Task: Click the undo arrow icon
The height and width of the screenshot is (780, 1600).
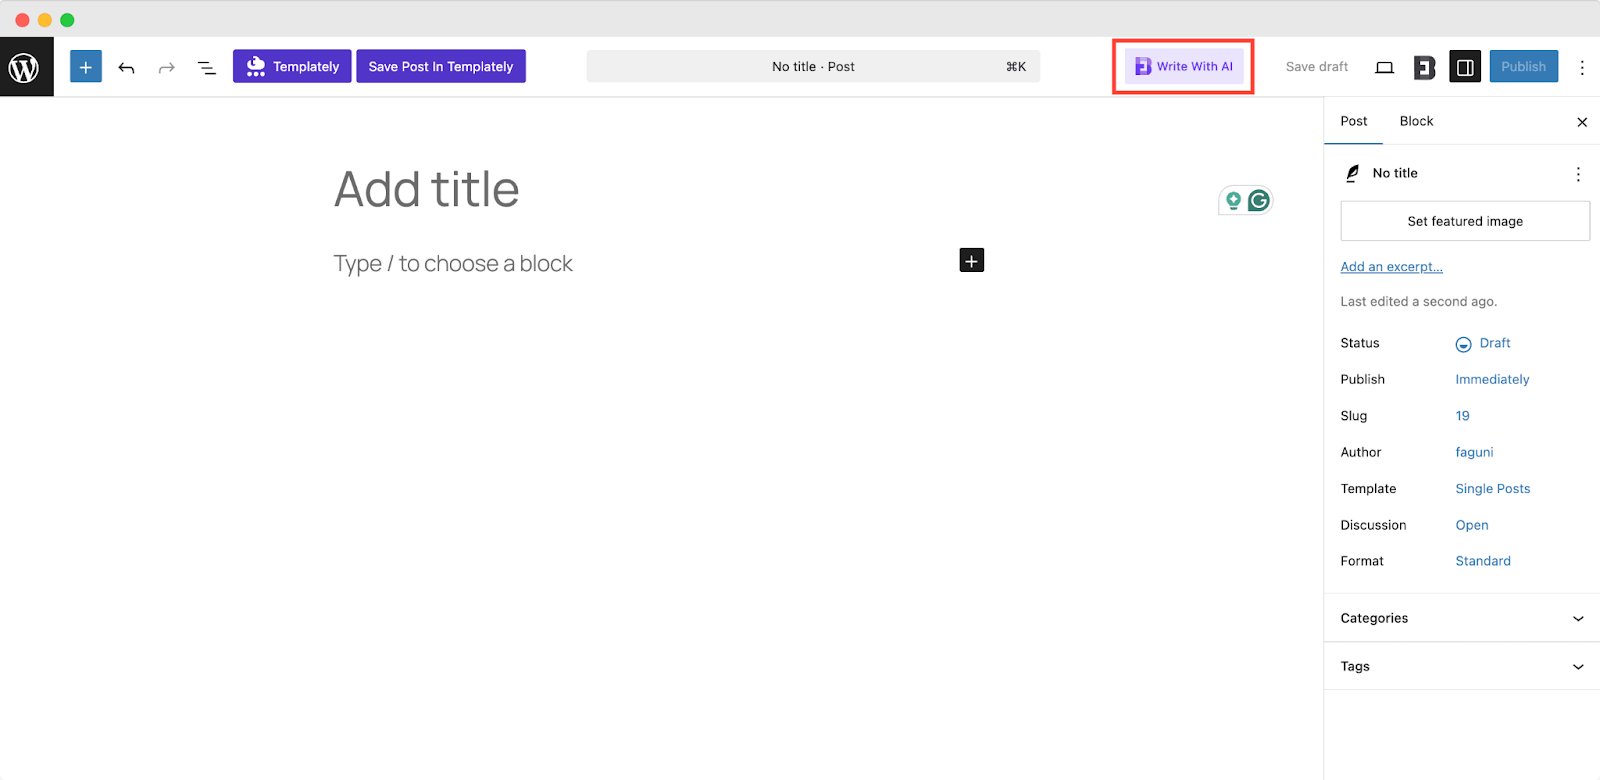Action: click(126, 67)
